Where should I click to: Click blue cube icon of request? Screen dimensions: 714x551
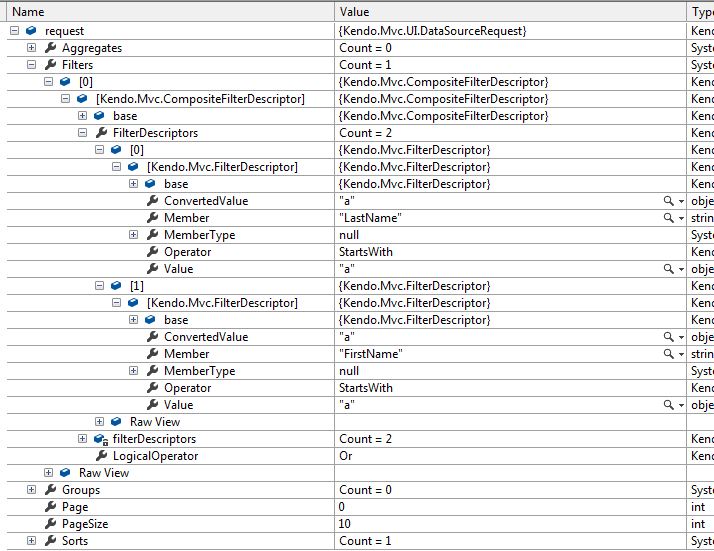click(x=31, y=31)
